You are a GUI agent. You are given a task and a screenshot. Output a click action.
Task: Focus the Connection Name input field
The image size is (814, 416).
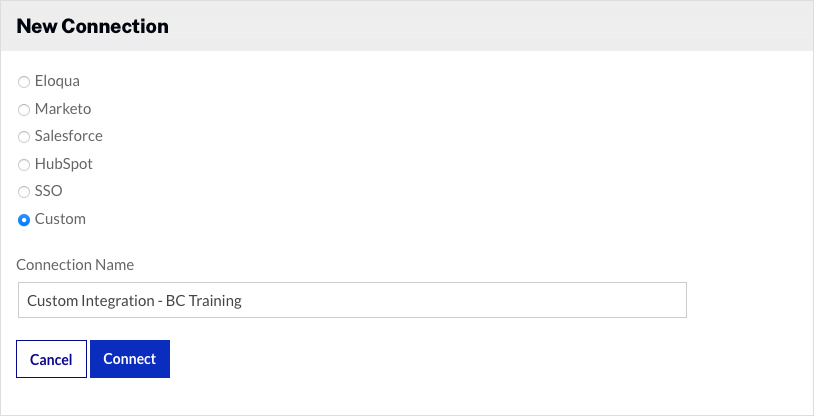point(450,300)
